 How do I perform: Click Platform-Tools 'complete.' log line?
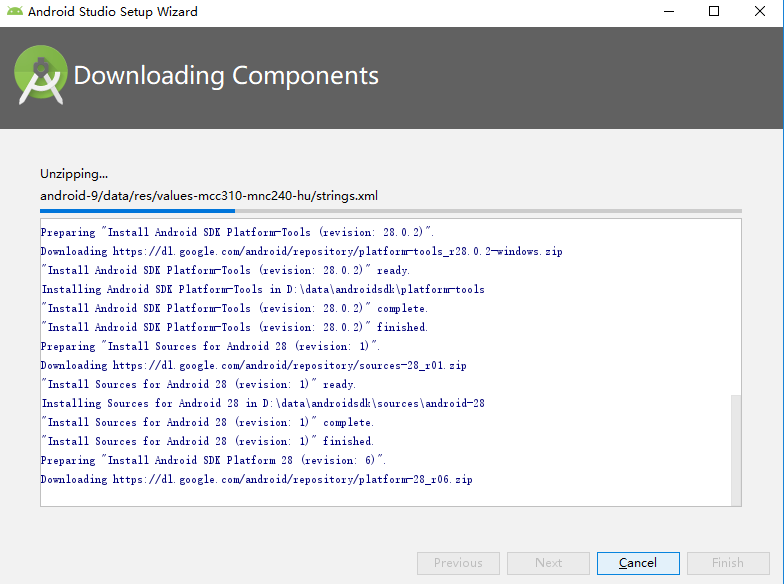pos(234,308)
